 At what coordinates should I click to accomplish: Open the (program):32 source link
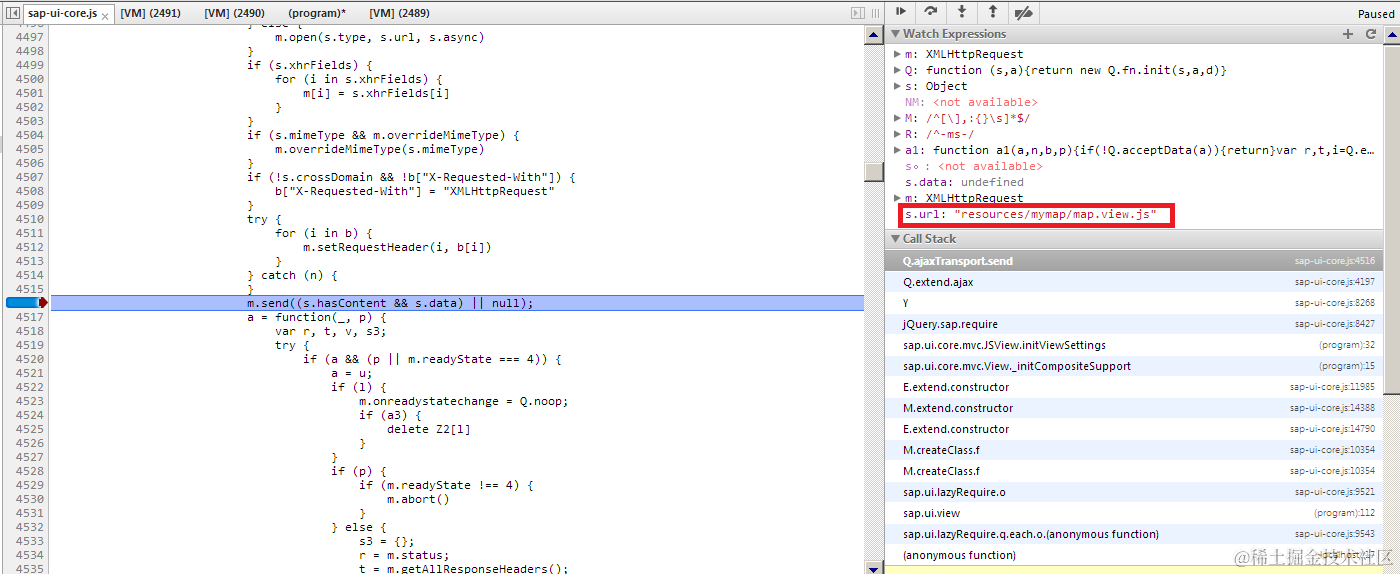(x=1346, y=345)
